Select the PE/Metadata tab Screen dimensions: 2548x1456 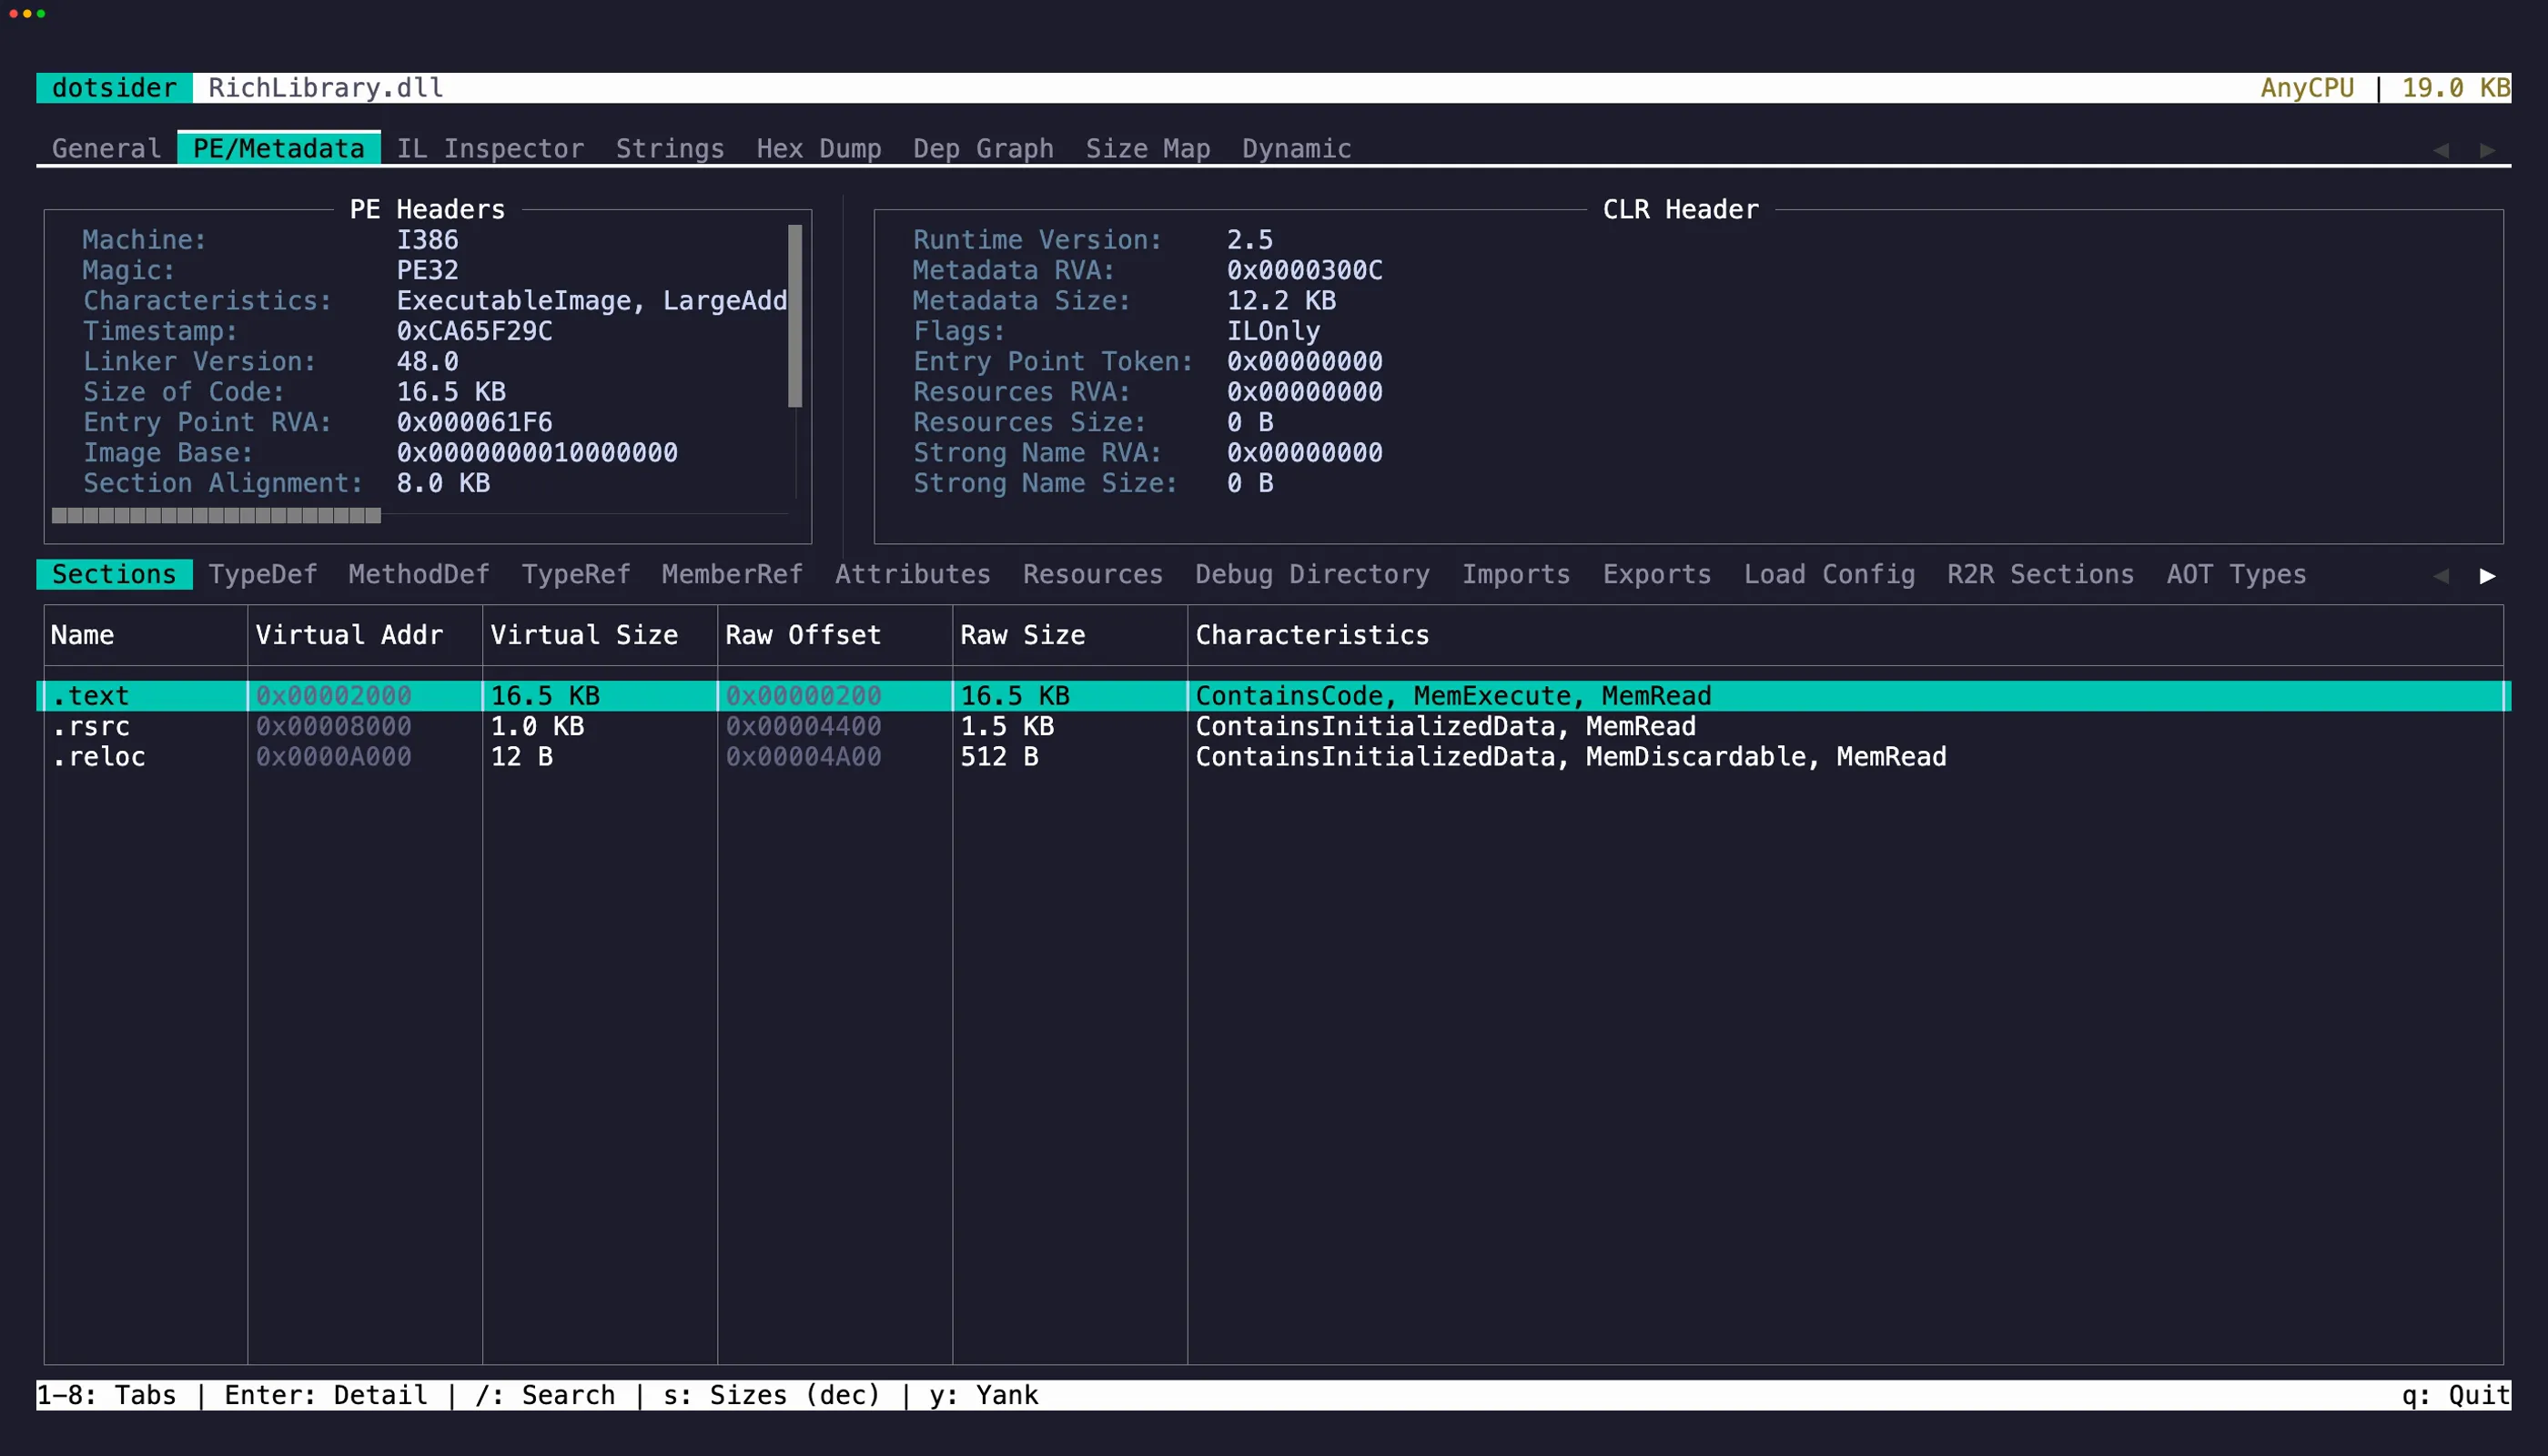pos(278,149)
